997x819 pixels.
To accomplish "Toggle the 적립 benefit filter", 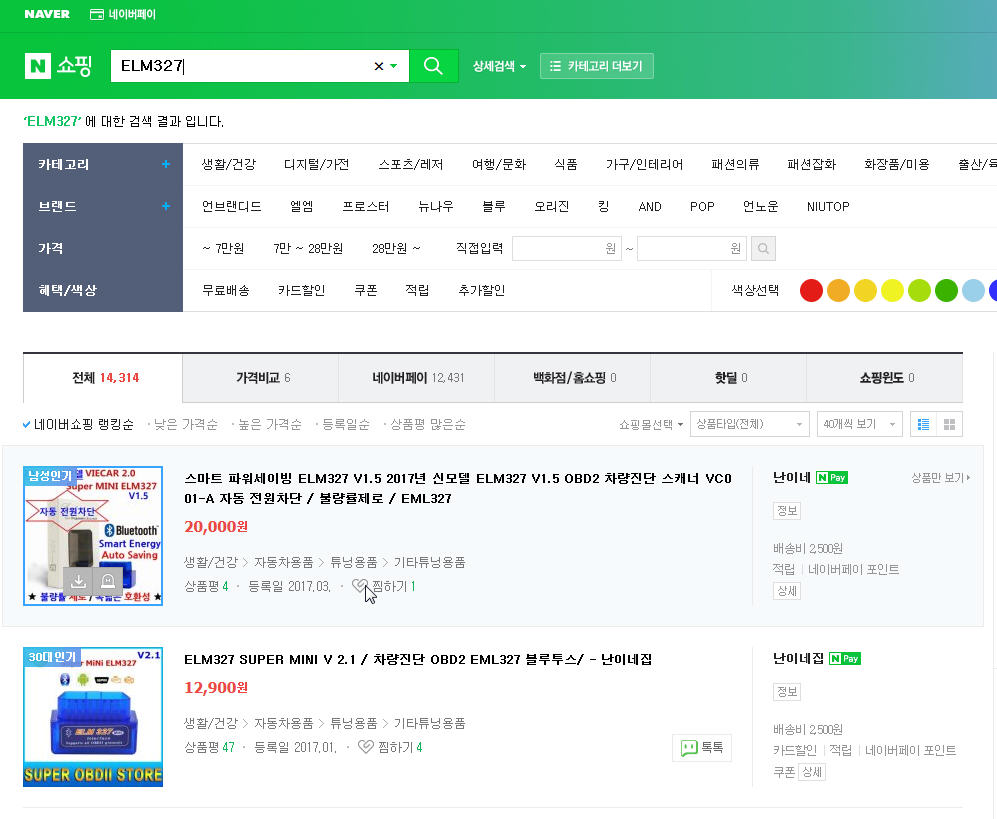I will (x=417, y=290).
